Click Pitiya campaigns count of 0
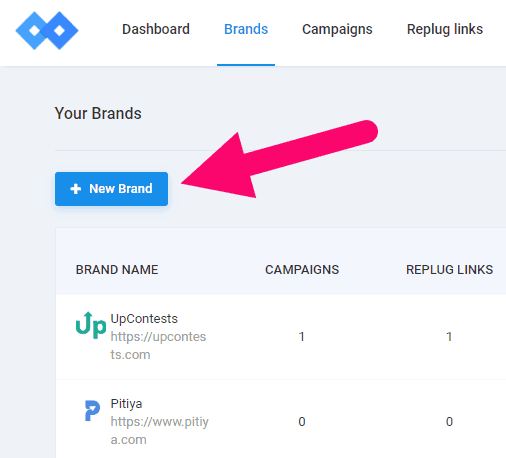Viewport: 506px width, 458px height. [x=302, y=422]
